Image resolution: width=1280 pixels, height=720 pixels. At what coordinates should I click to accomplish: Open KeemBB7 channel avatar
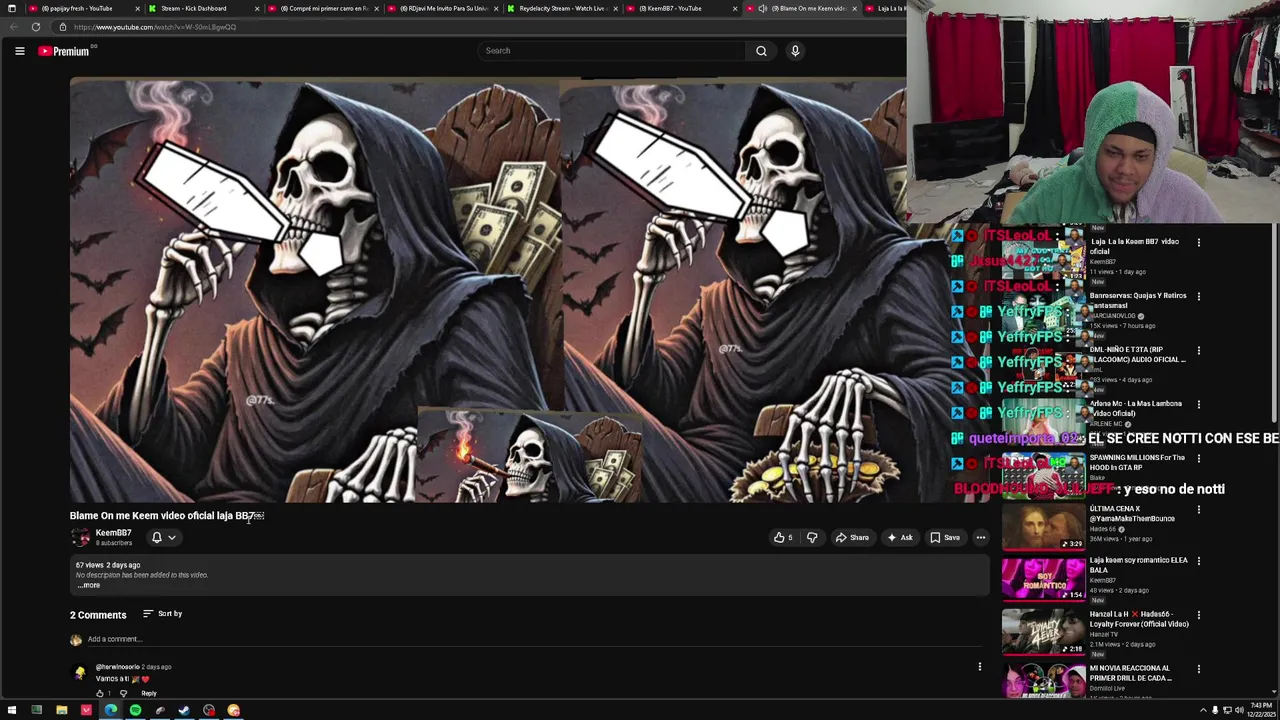pos(80,538)
